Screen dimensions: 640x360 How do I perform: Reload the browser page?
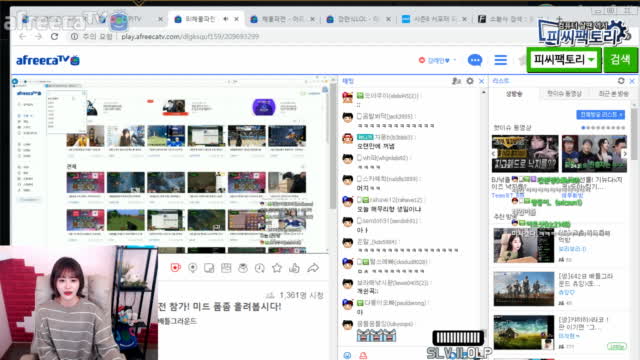[x=54, y=36]
